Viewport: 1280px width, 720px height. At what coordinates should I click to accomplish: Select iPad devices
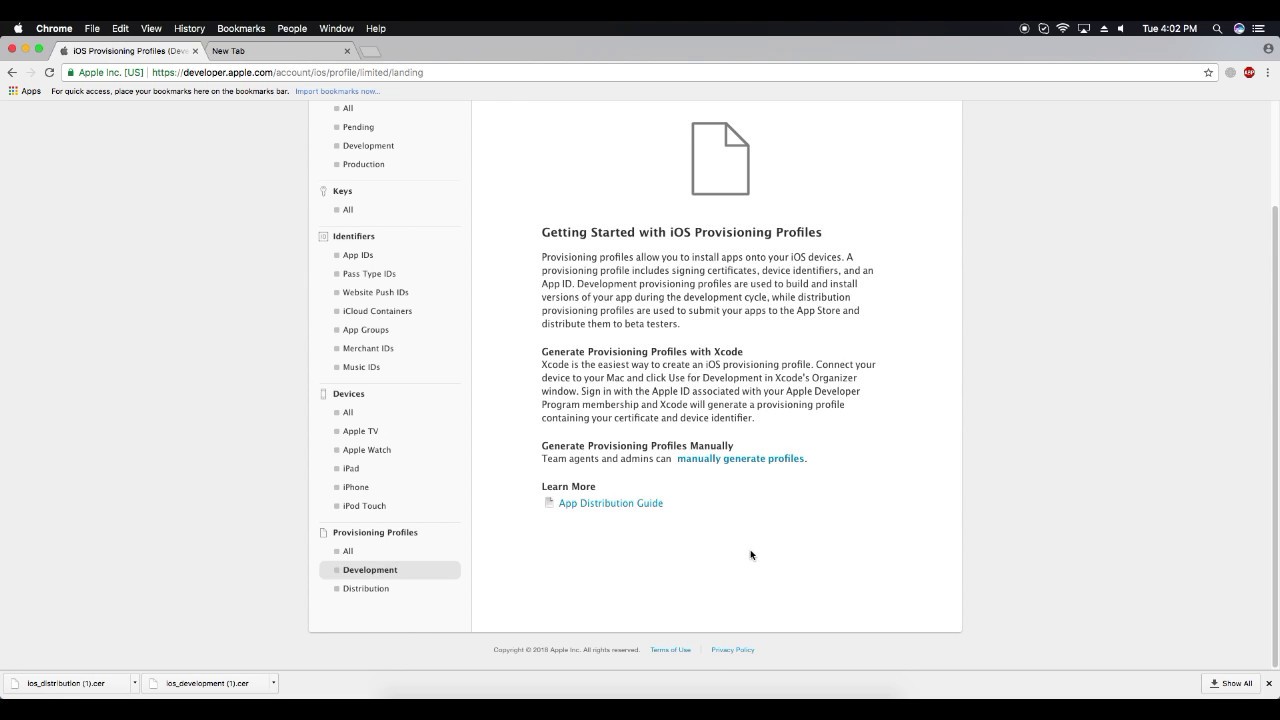point(351,468)
